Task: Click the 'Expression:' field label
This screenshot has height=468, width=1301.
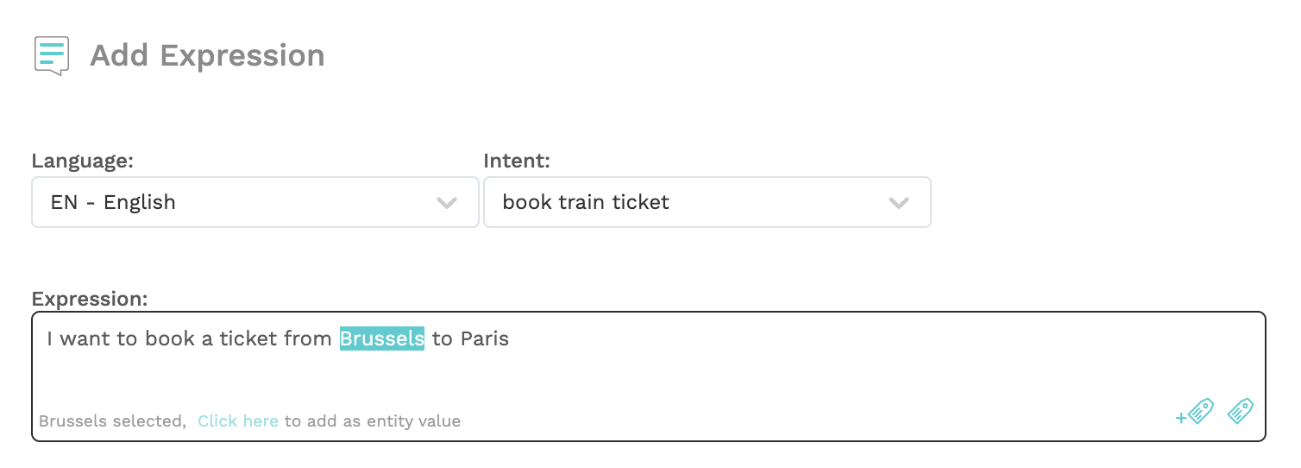Action: tap(89, 299)
